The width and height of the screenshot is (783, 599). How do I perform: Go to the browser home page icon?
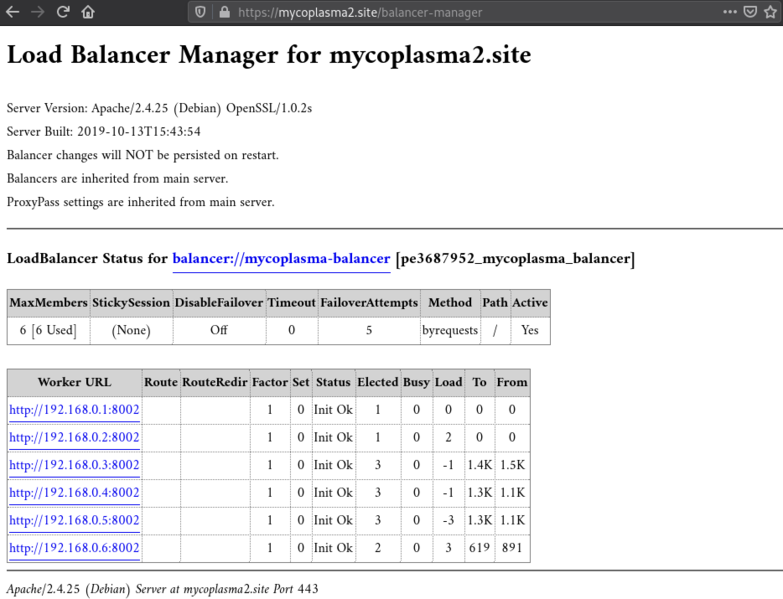pyautogui.click(x=88, y=12)
